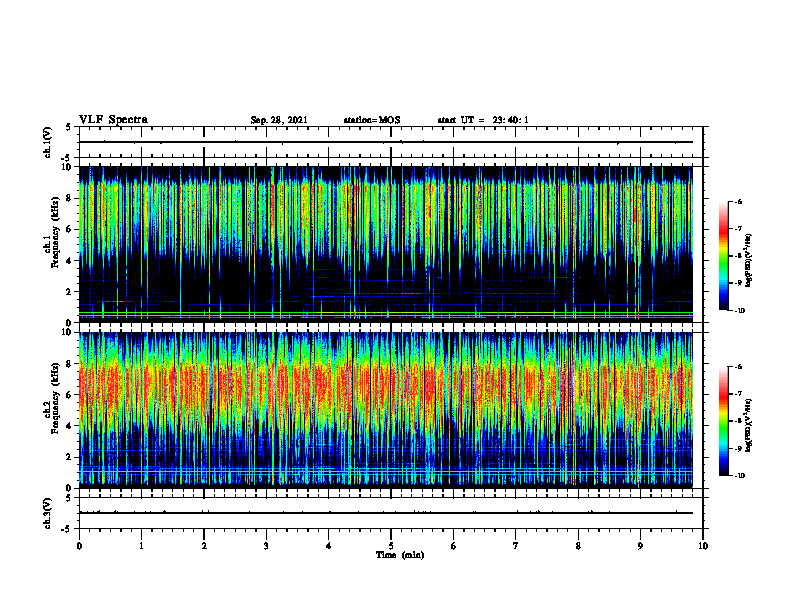This screenshot has height=612, width=792.
Task: Click the "ch.3(V)" waveform axis label
Action: (x=48, y=513)
